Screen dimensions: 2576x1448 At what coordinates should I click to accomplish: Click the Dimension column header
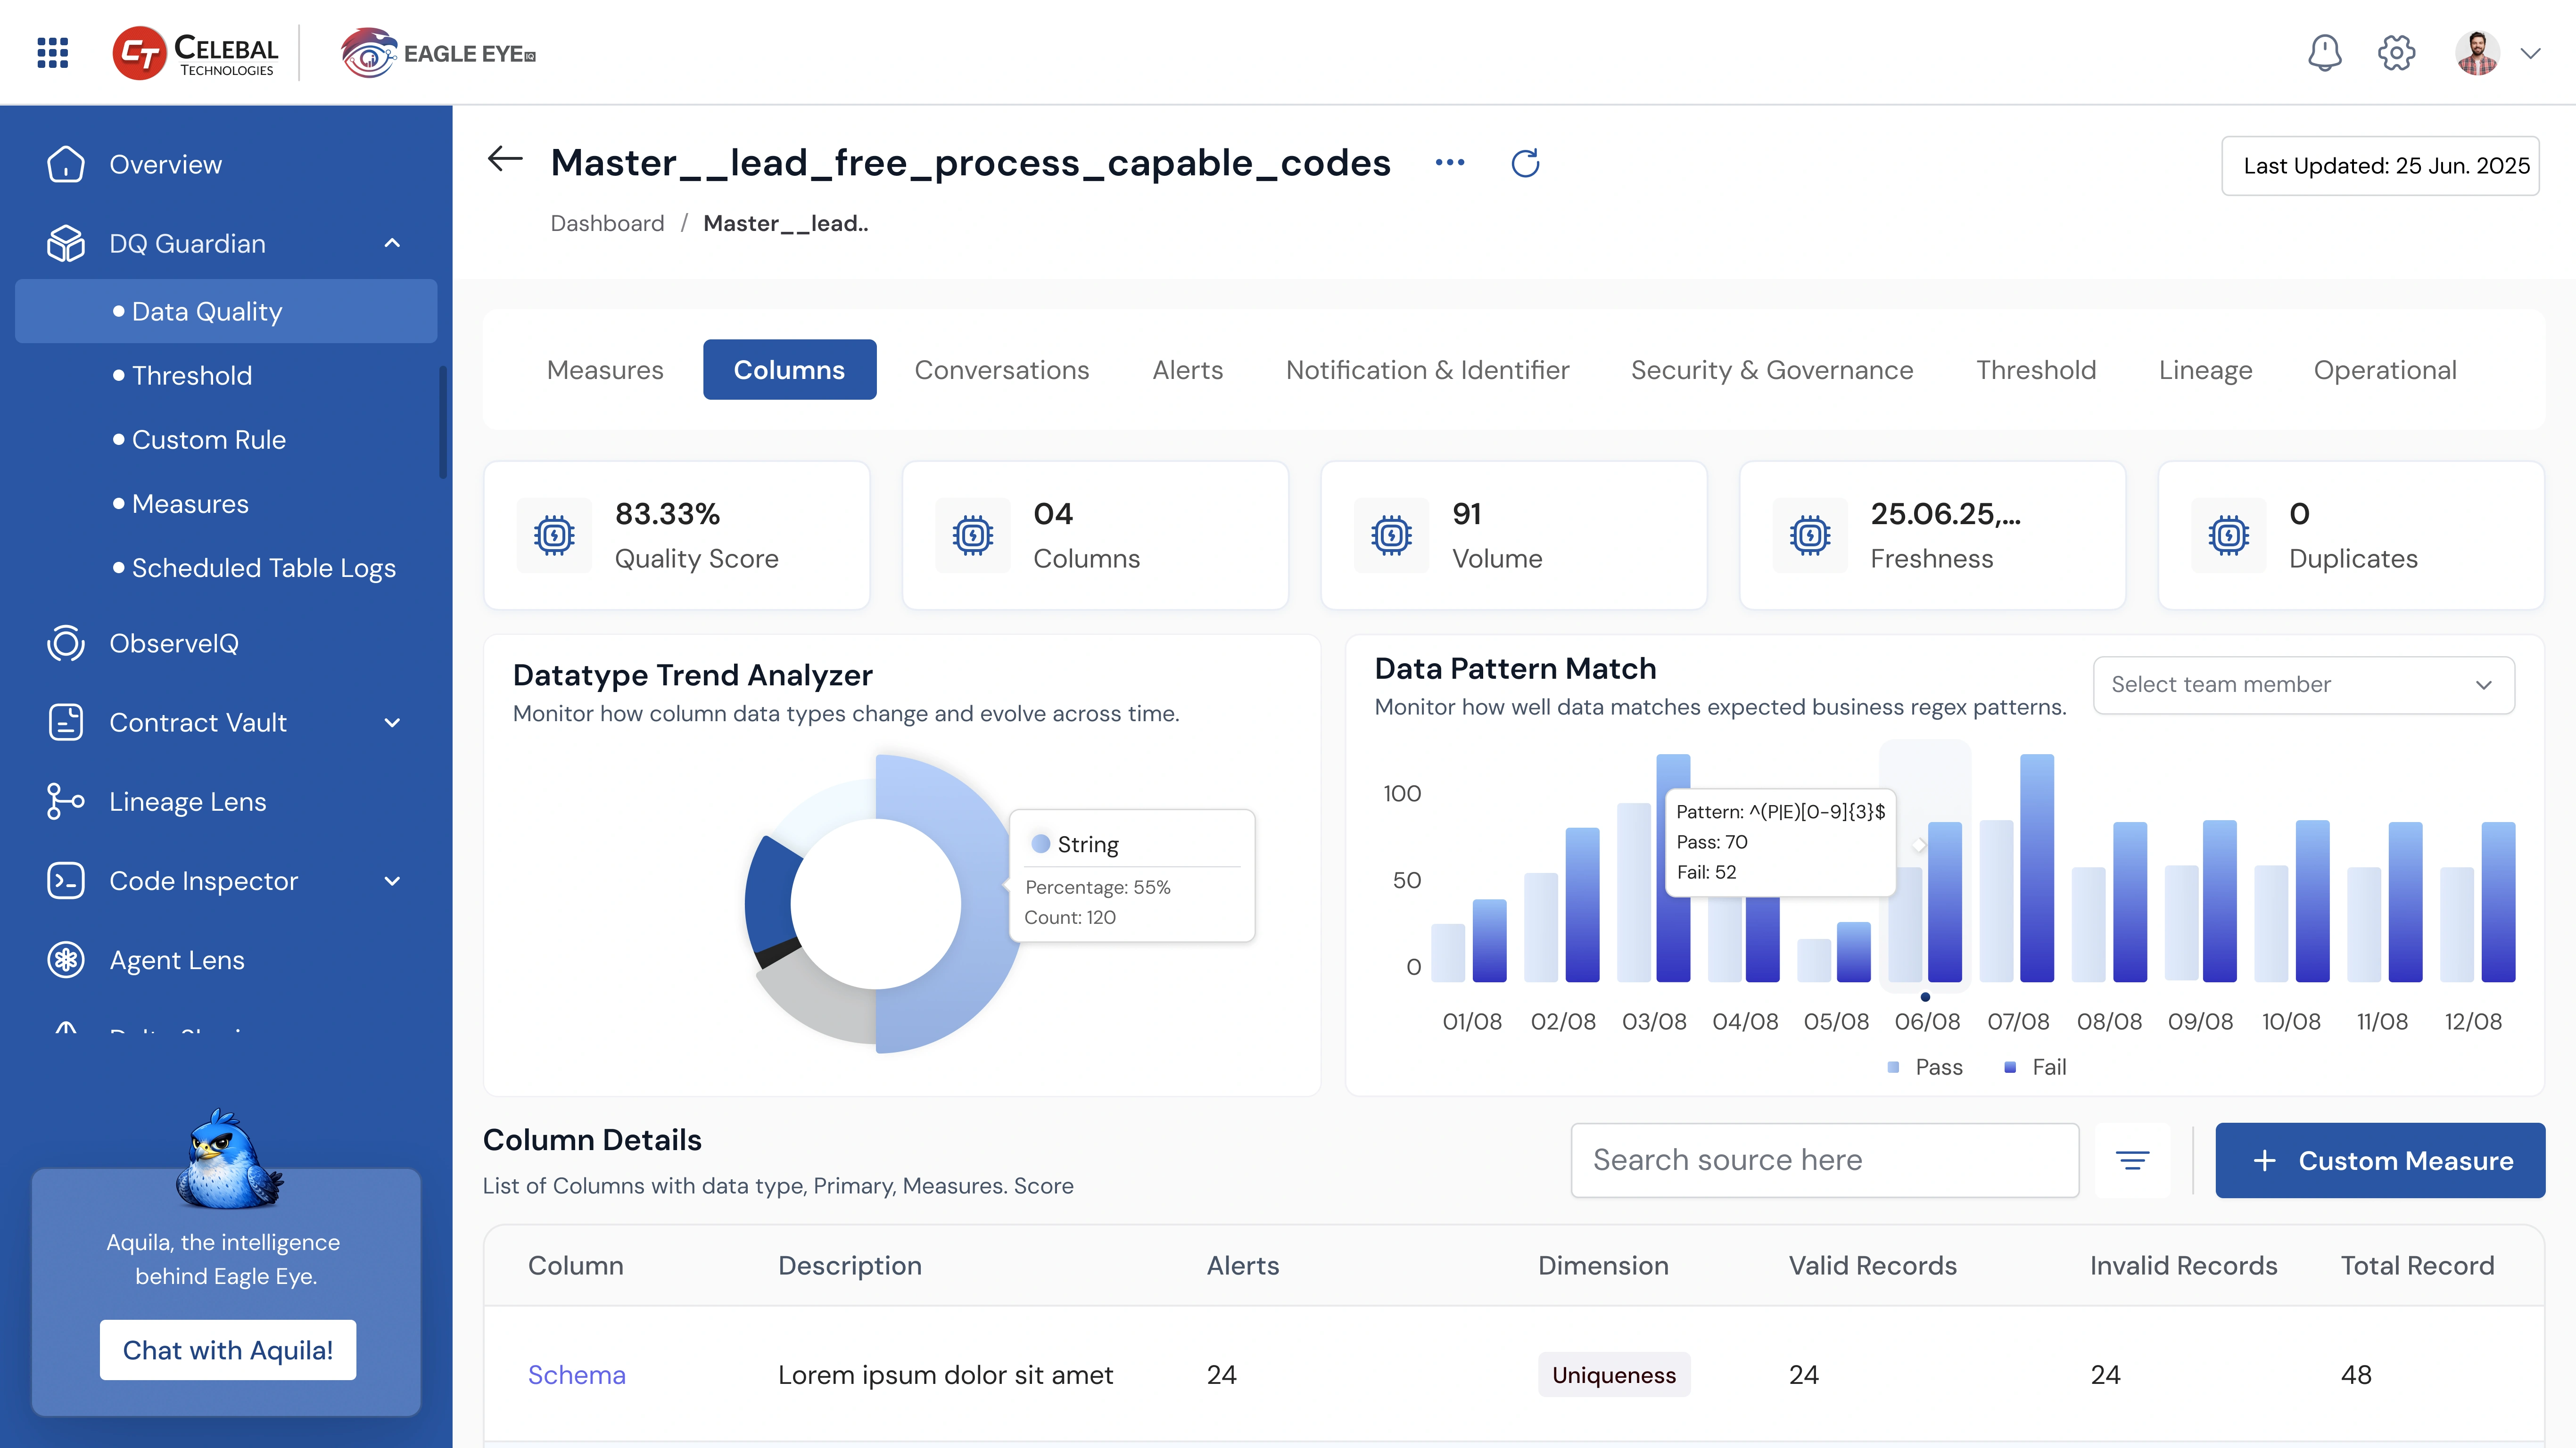pos(1603,1265)
